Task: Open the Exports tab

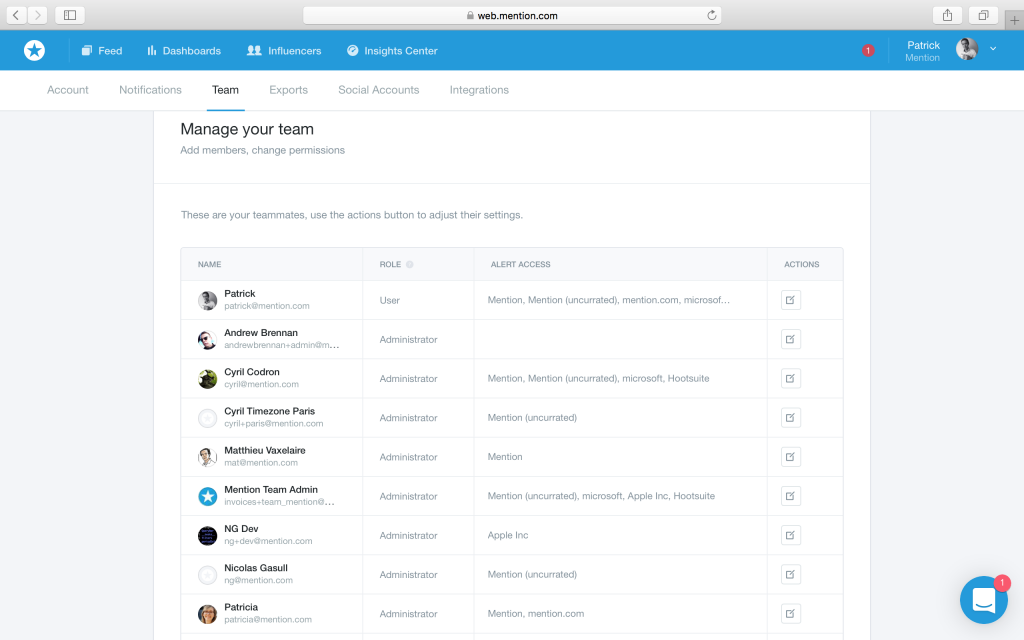Action: point(288,90)
